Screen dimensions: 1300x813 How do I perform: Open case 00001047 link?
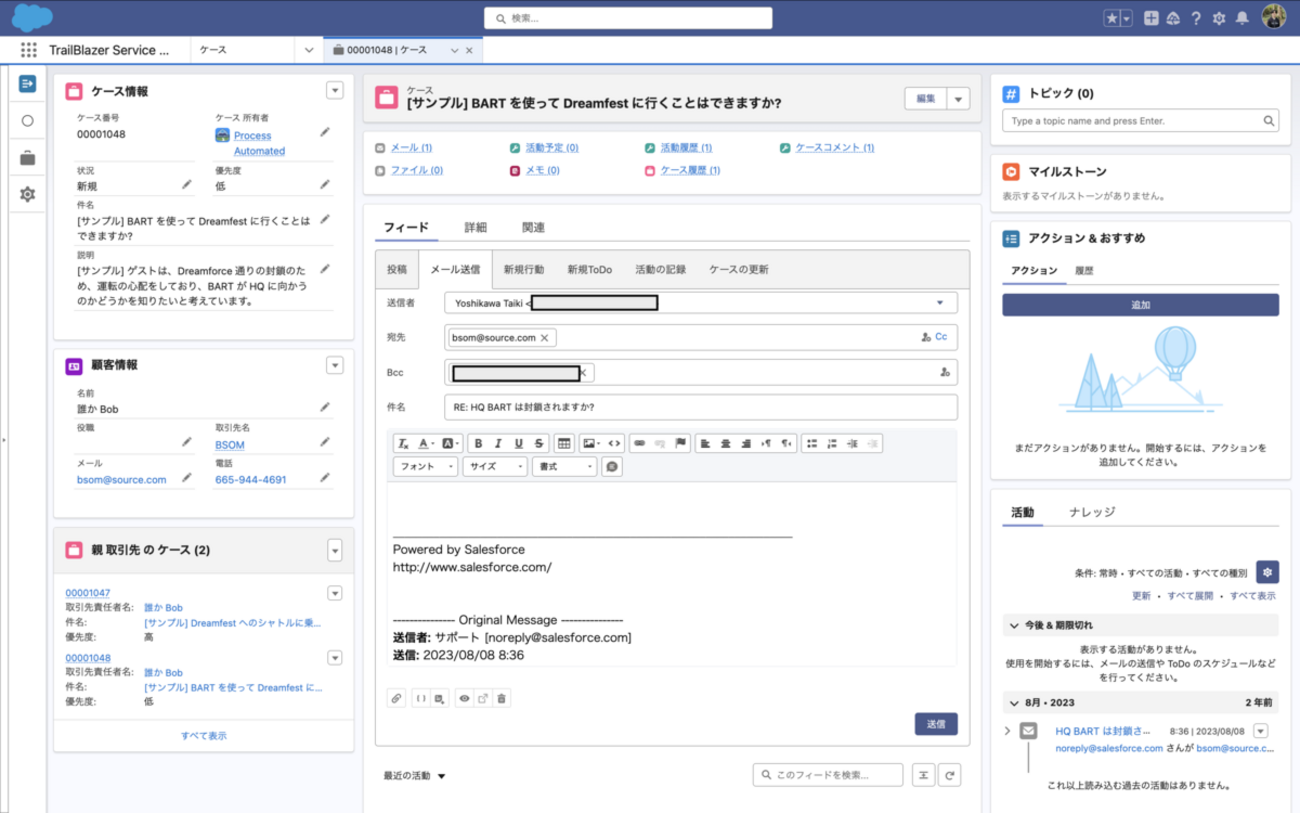click(88, 593)
